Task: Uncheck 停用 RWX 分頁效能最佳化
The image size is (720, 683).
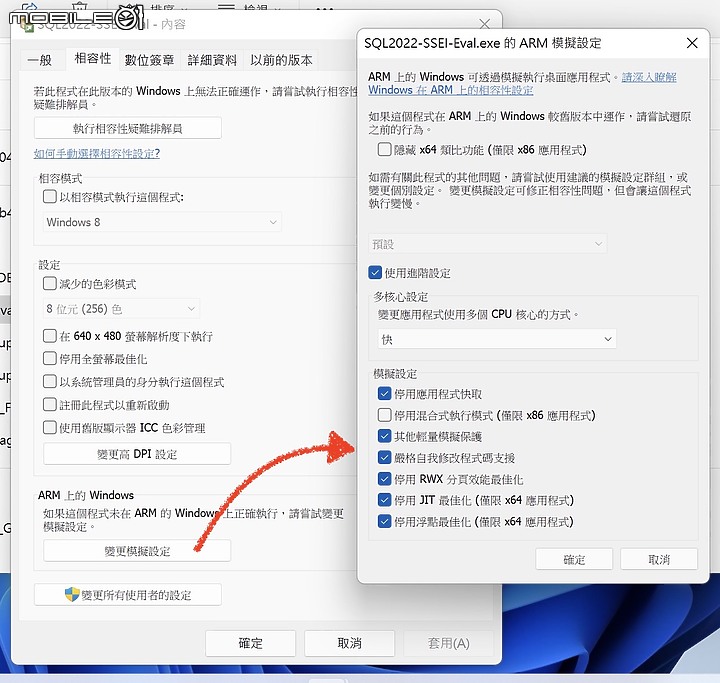Action: click(x=384, y=479)
